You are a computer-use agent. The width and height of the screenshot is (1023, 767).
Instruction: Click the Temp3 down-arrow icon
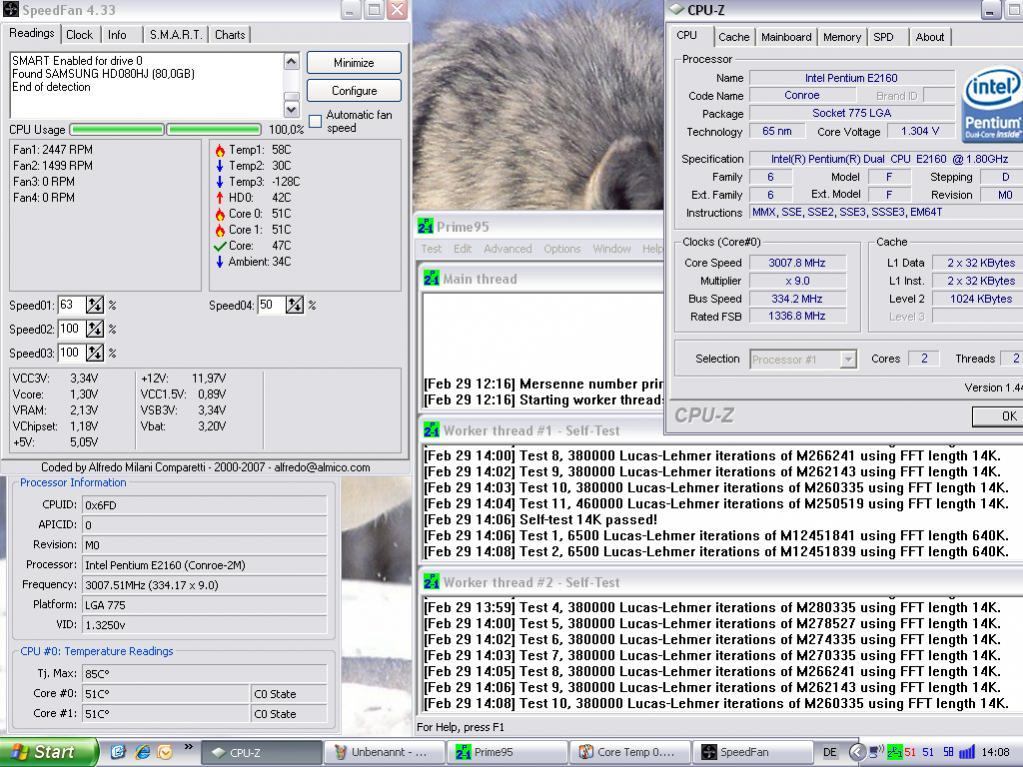pos(220,181)
